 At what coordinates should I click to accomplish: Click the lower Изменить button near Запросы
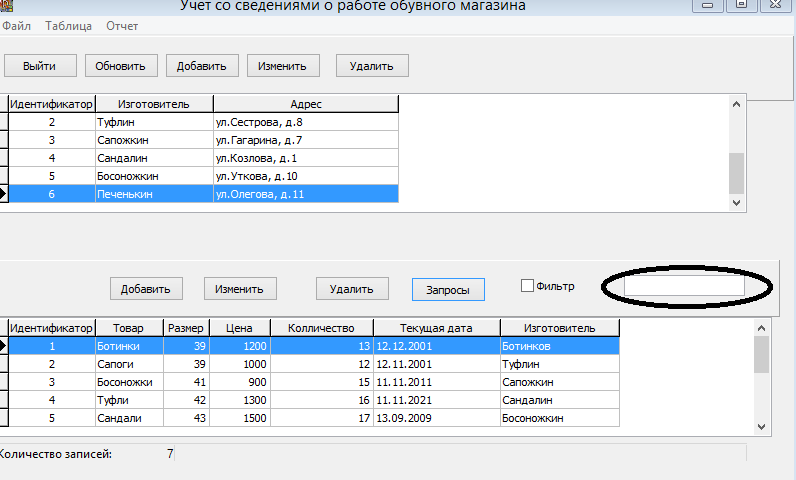pos(240,289)
